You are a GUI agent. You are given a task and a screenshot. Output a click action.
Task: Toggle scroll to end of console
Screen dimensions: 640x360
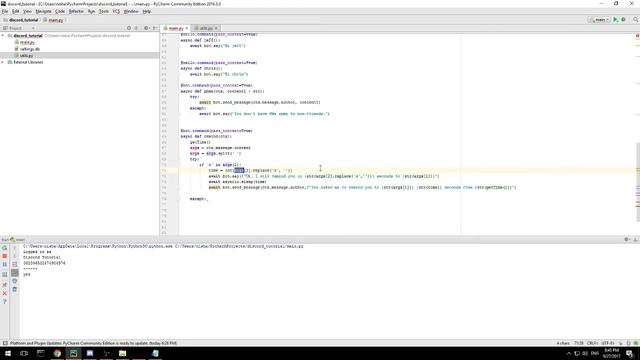coord(15,273)
